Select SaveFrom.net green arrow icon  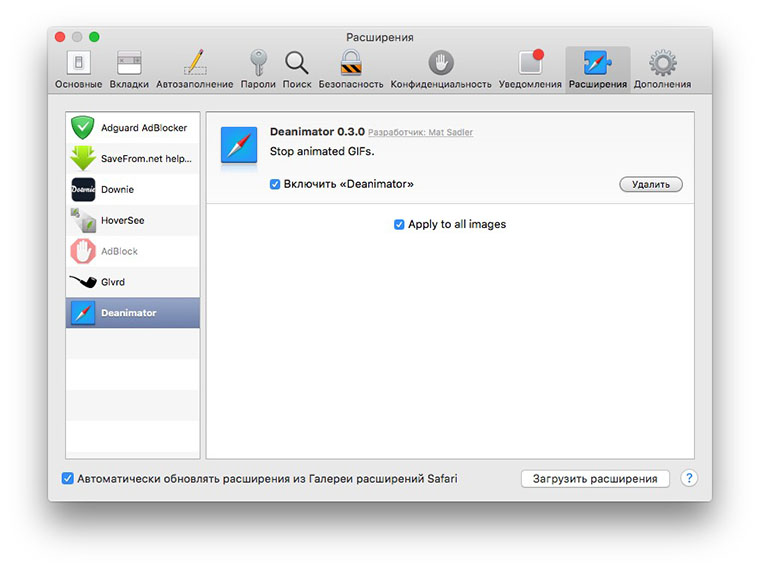[x=83, y=158]
